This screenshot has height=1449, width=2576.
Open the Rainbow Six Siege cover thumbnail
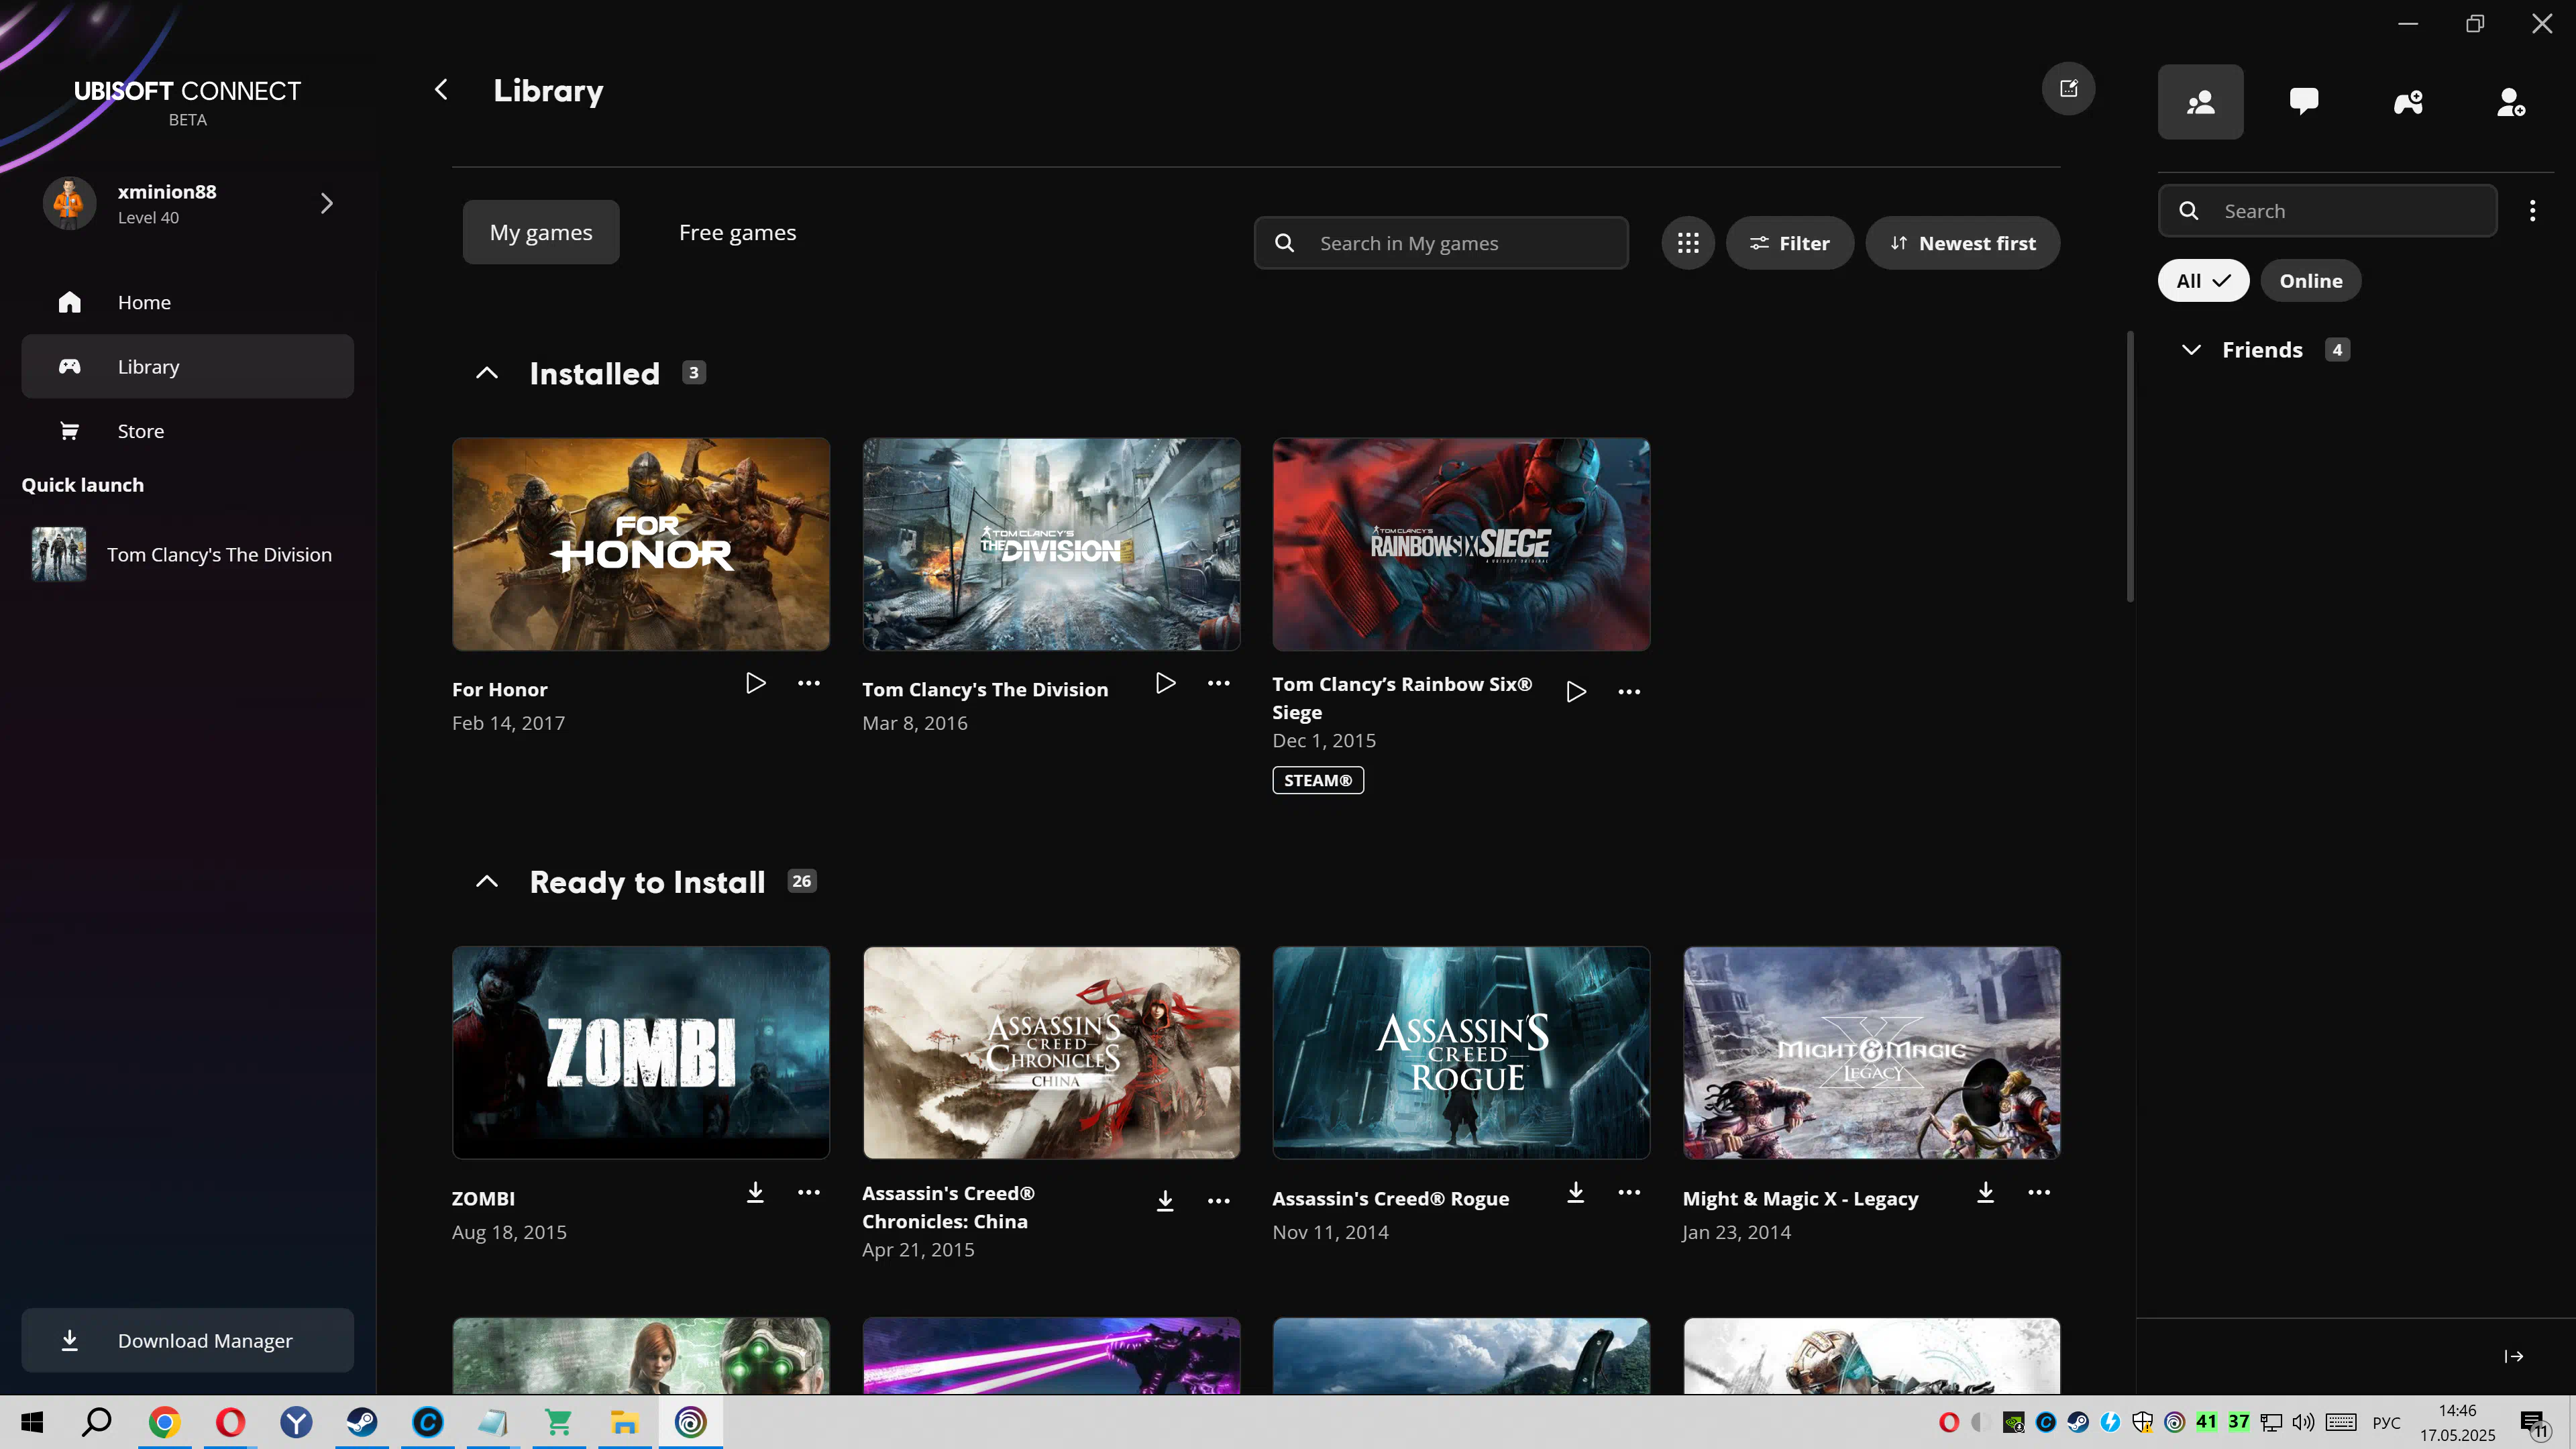click(x=1461, y=545)
